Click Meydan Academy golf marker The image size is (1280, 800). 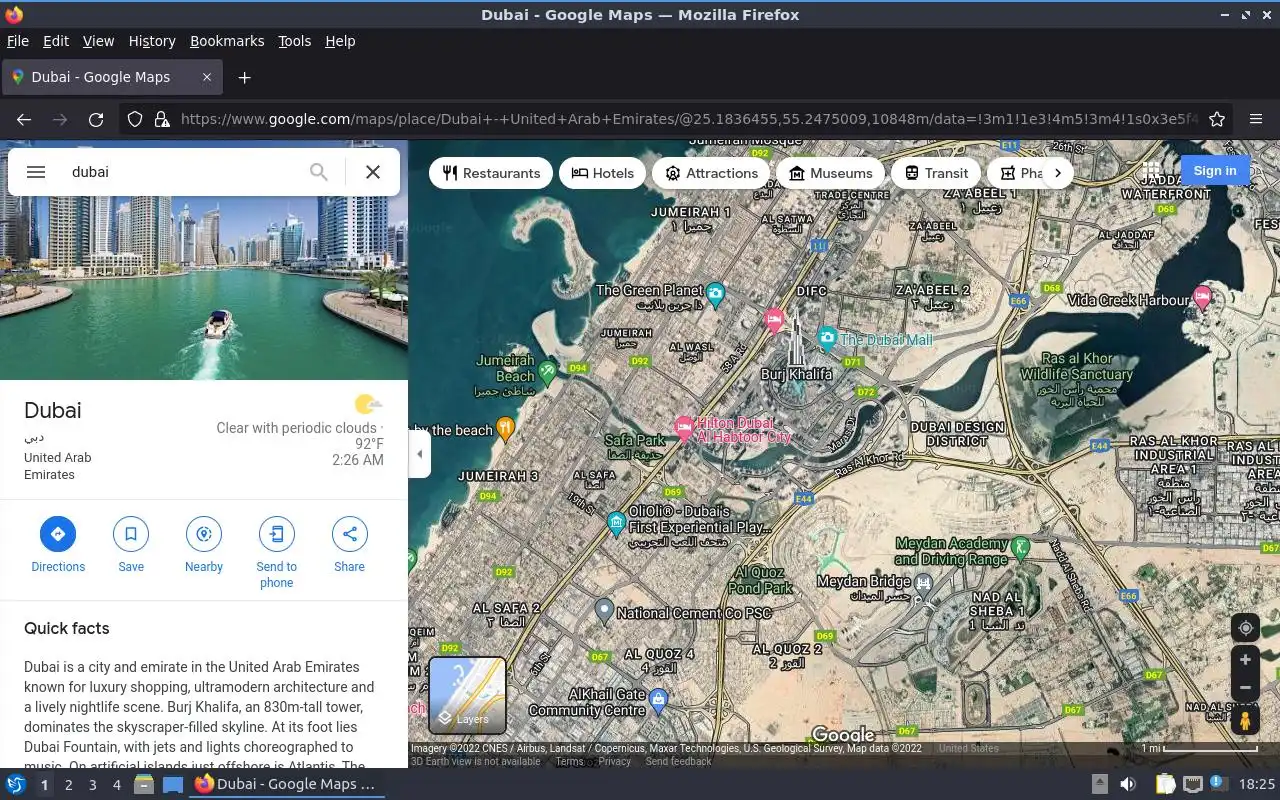(1020, 546)
